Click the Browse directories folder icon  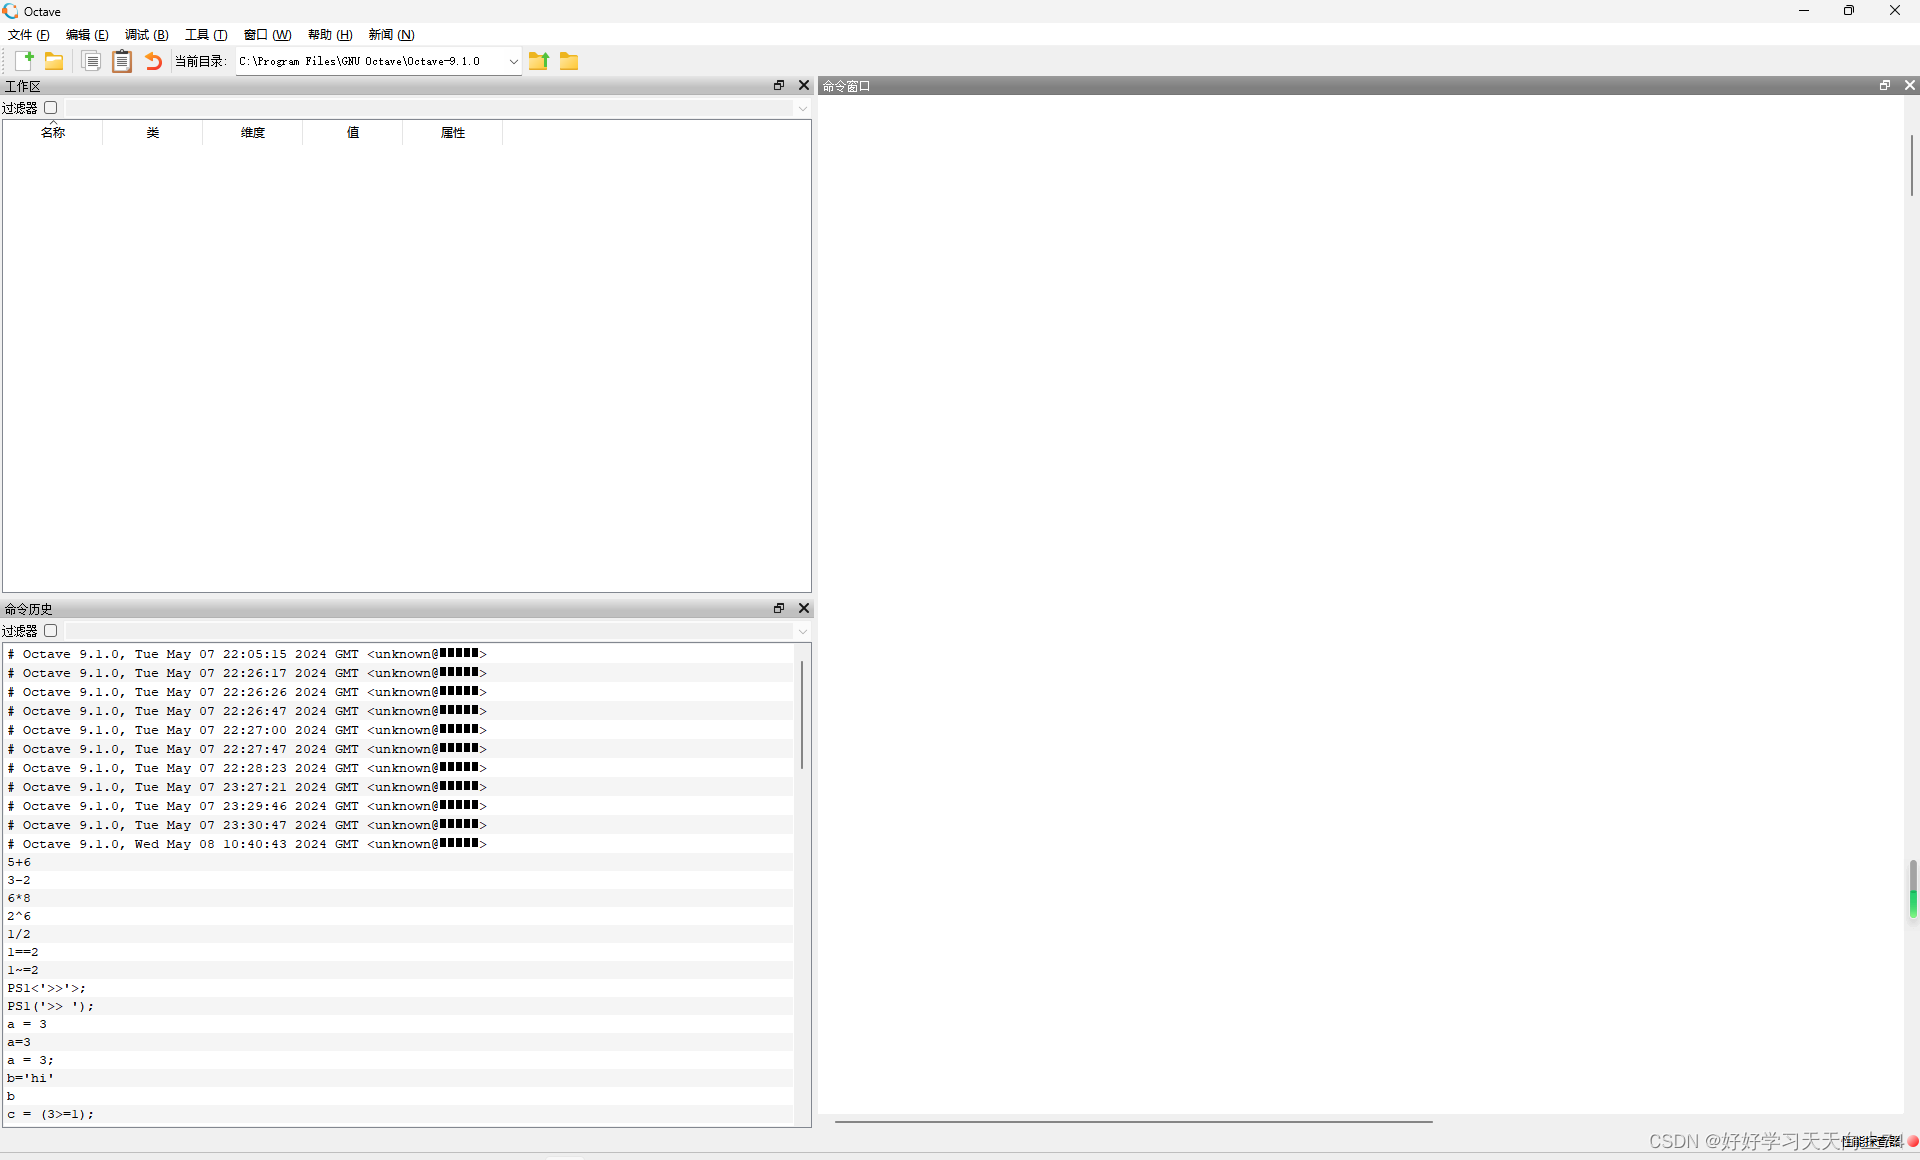point(569,61)
